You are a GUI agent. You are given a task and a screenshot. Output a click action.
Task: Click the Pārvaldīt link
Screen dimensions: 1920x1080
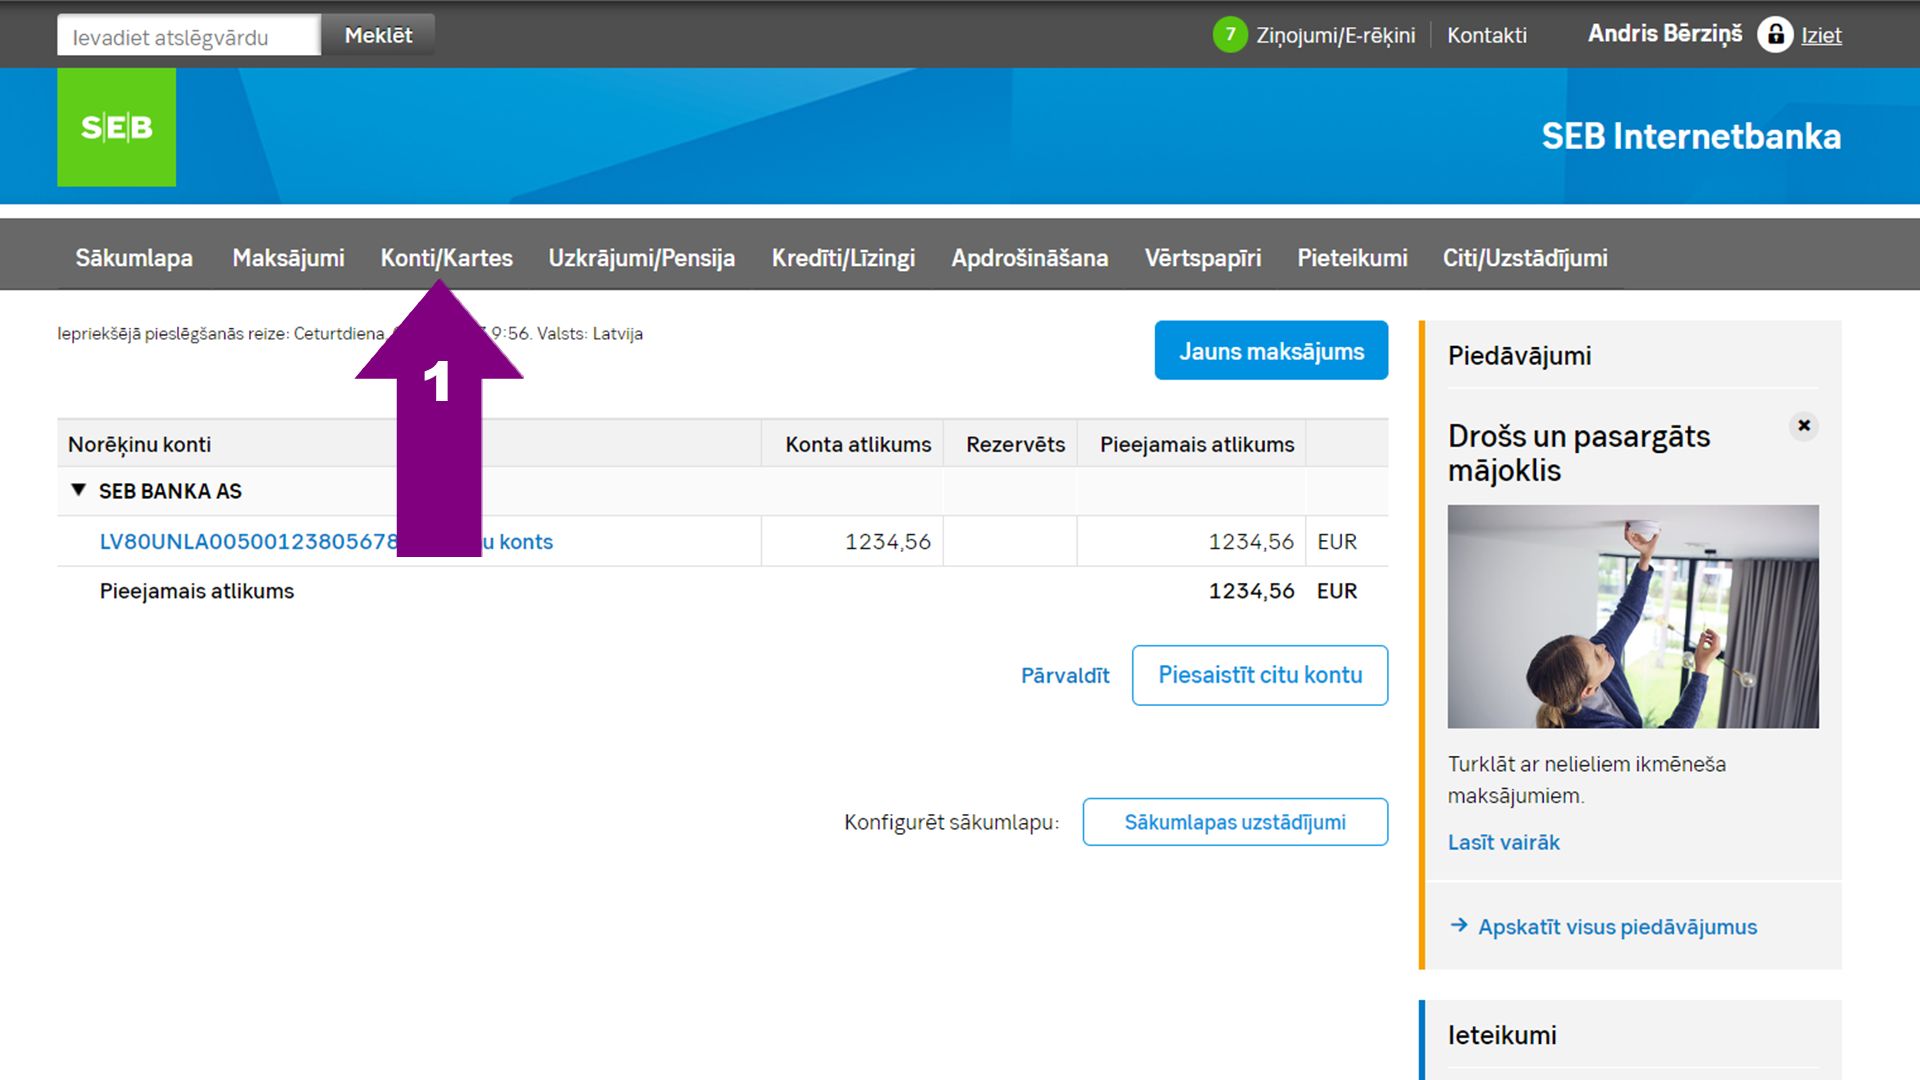point(1065,676)
